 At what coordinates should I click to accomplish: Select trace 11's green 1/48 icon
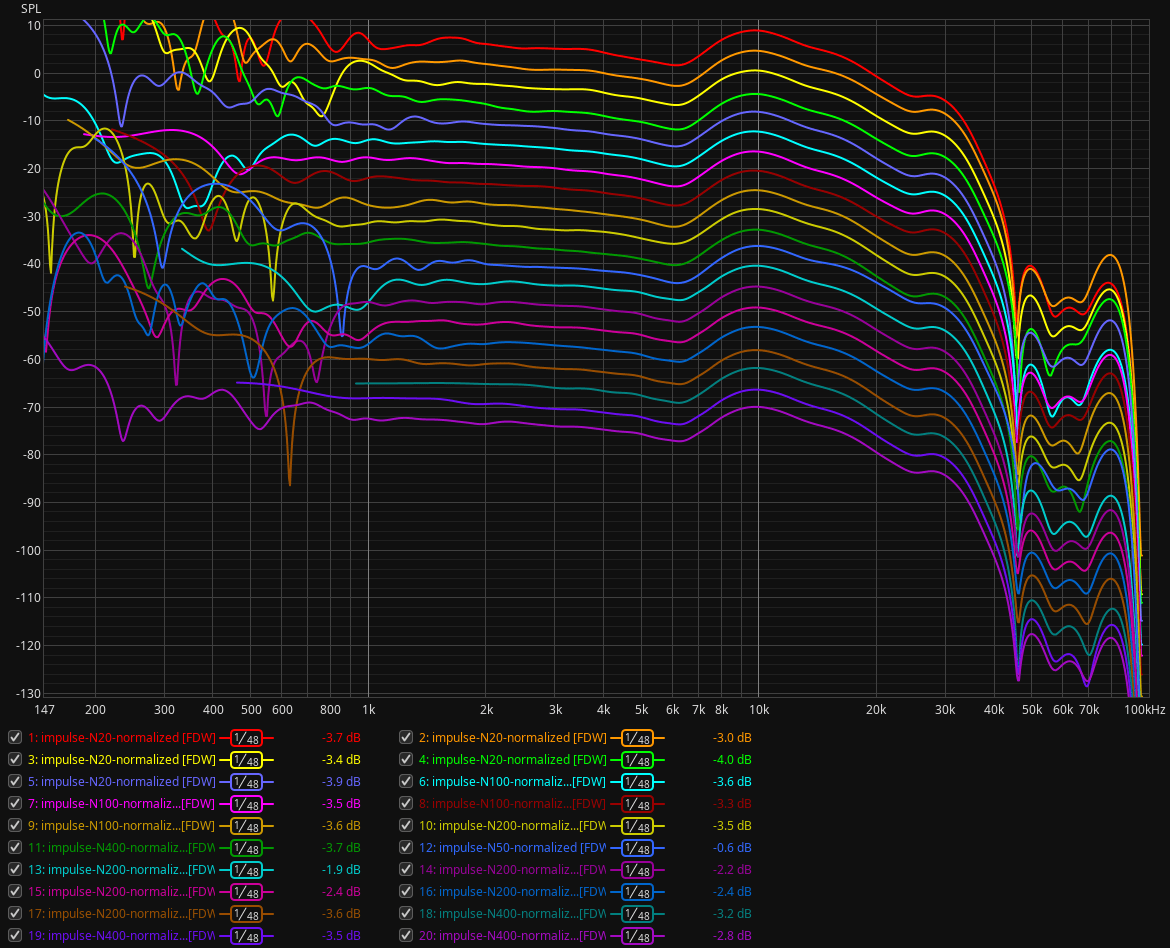(246, 848)
